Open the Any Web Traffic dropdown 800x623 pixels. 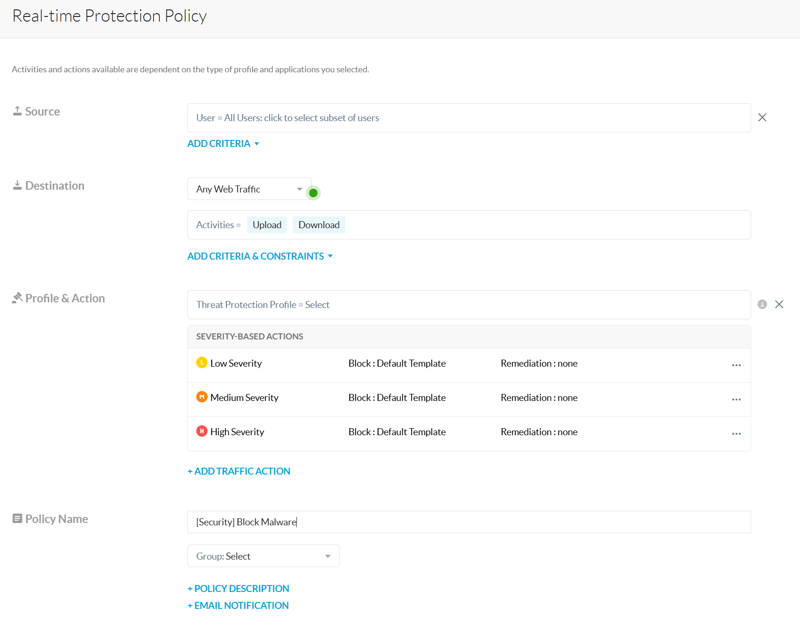tap(249, 189)
